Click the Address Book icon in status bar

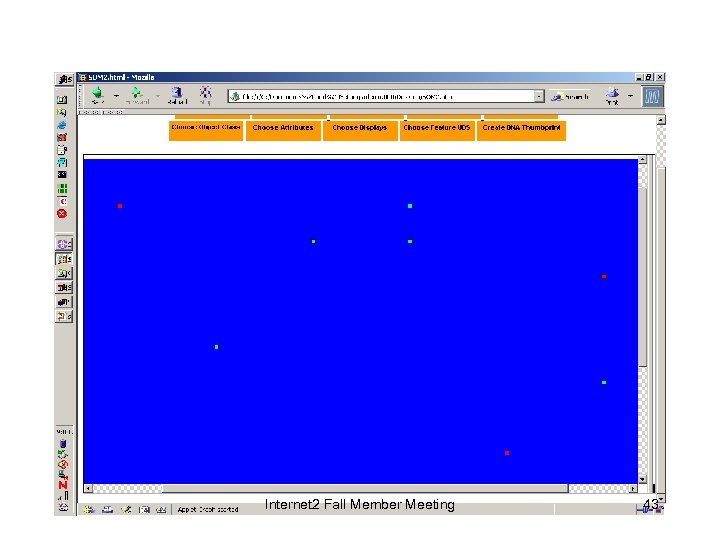[144, 509]
